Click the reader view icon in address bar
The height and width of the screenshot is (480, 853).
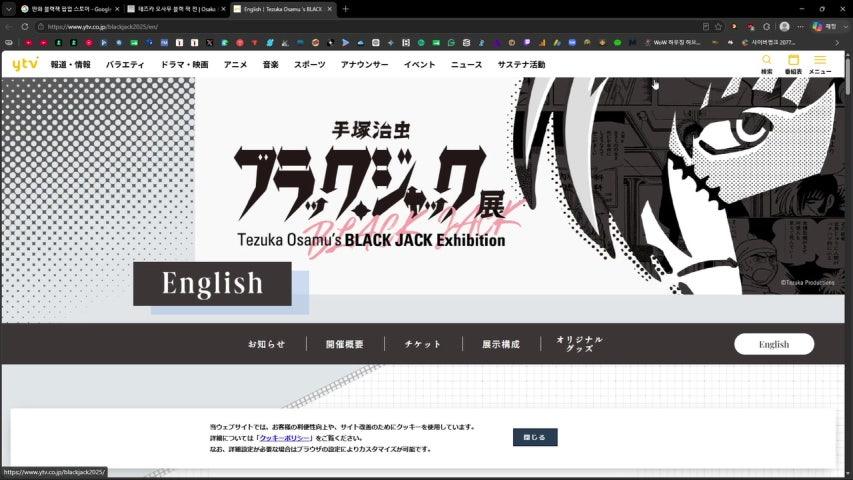tap(706, 26)
